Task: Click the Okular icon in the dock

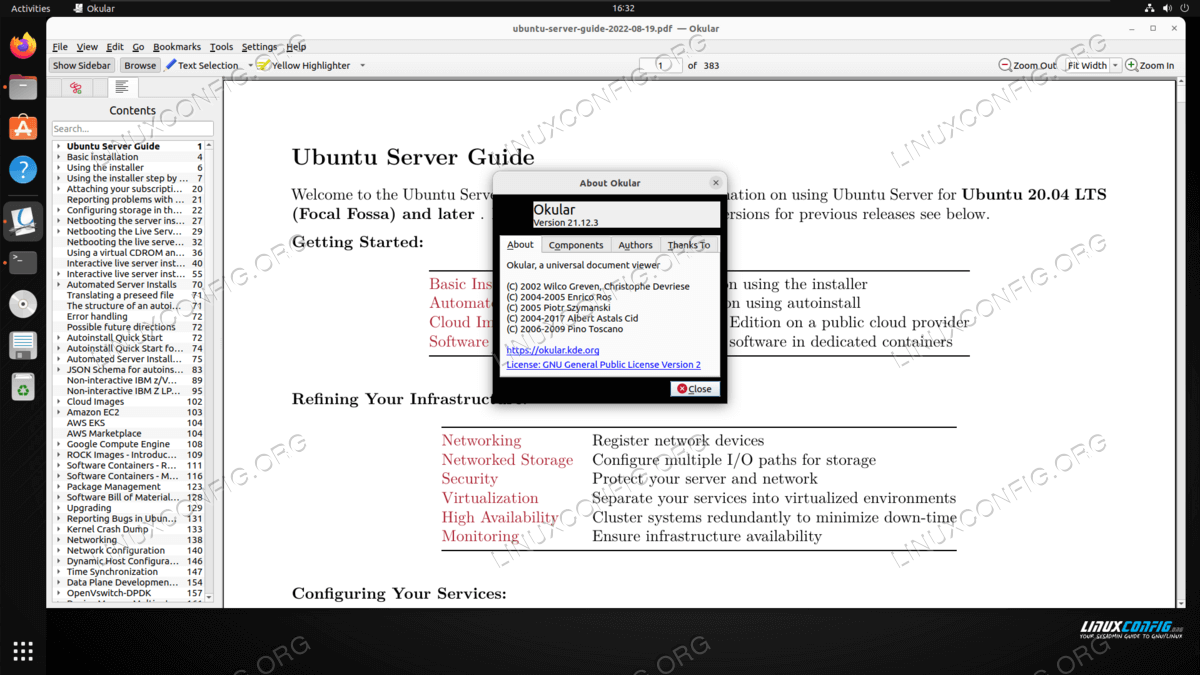Action: pyautogui.click(x=23, y=221)
